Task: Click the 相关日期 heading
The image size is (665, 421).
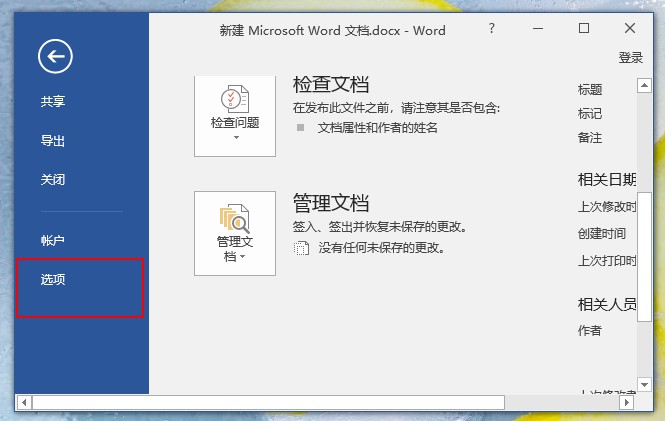Action: point(607,180)
